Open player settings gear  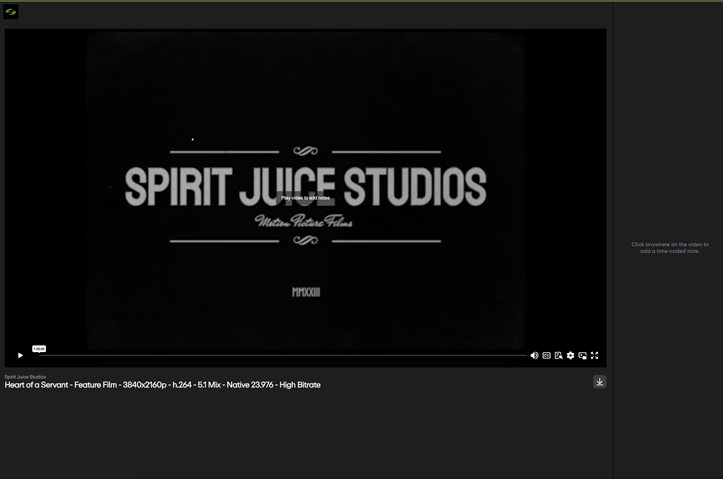(x=570, y=355)
